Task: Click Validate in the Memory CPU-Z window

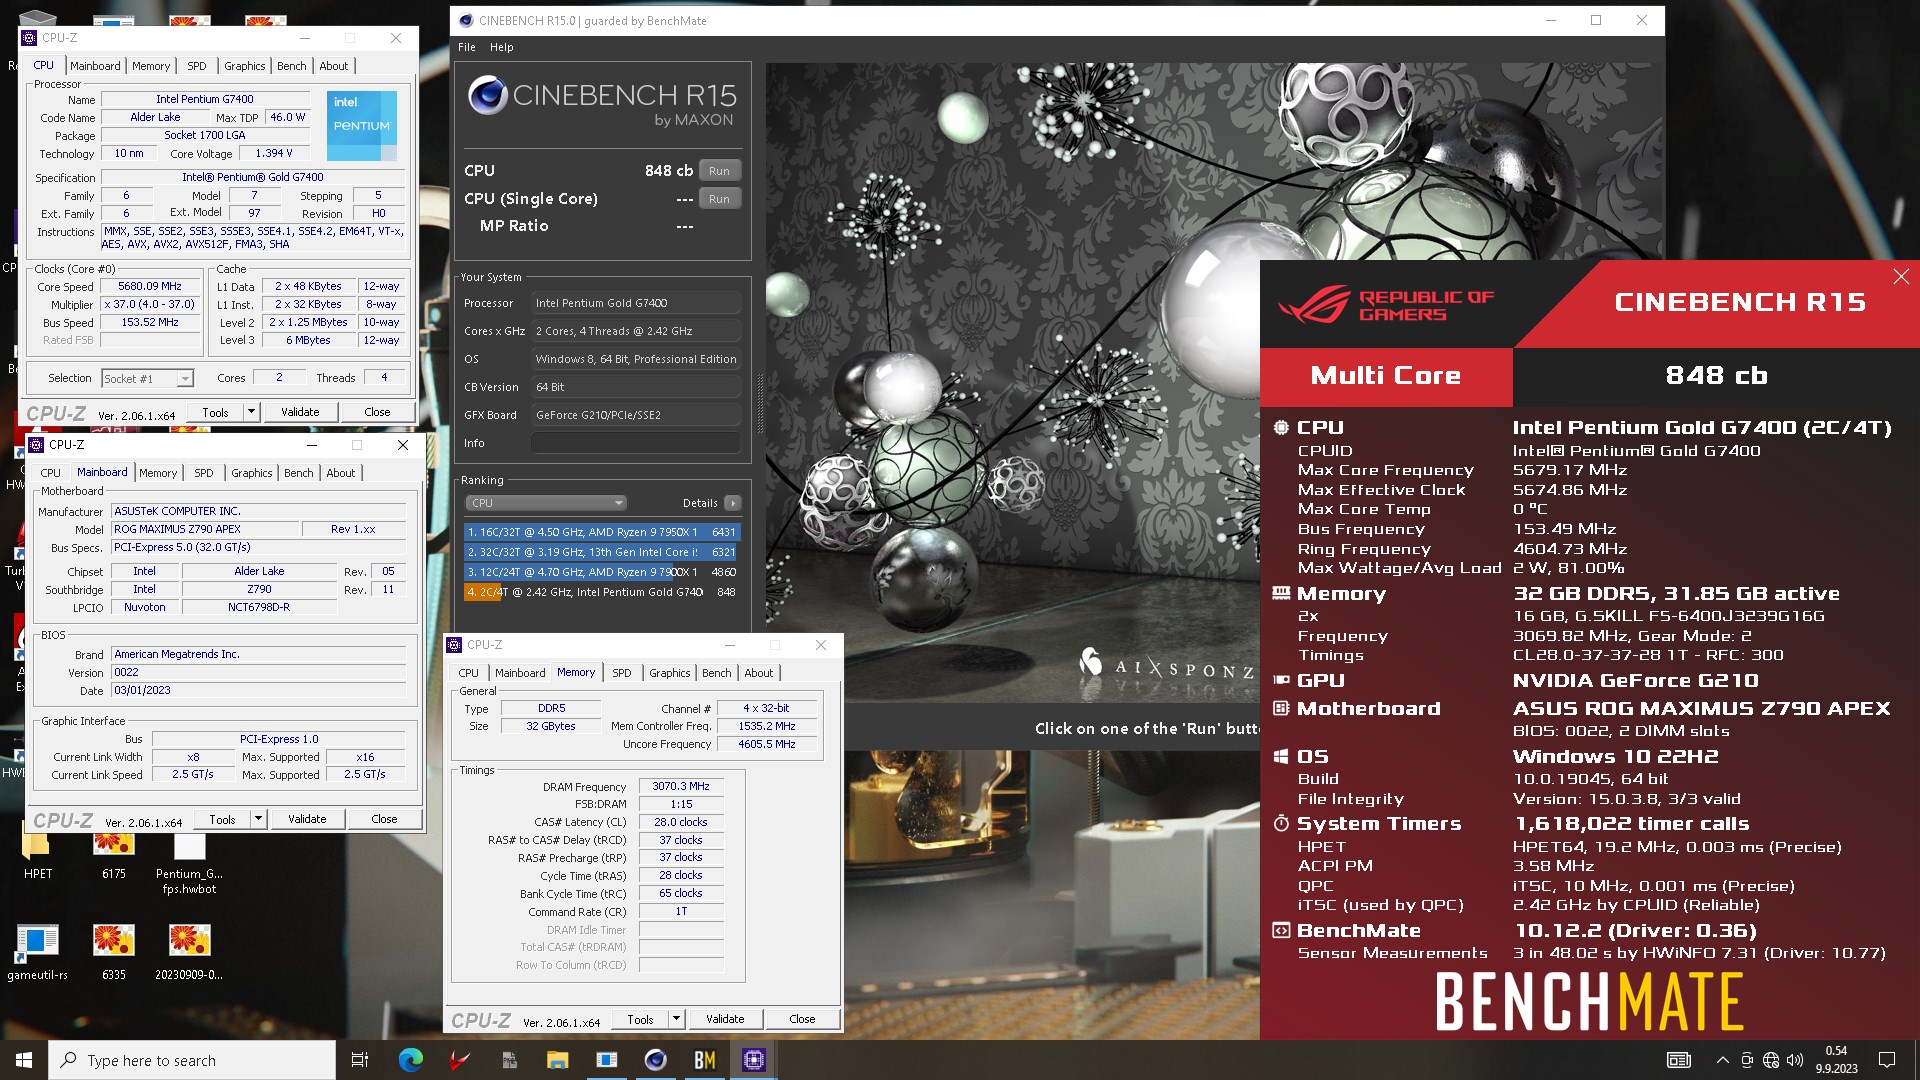Action: point(725,1019)
